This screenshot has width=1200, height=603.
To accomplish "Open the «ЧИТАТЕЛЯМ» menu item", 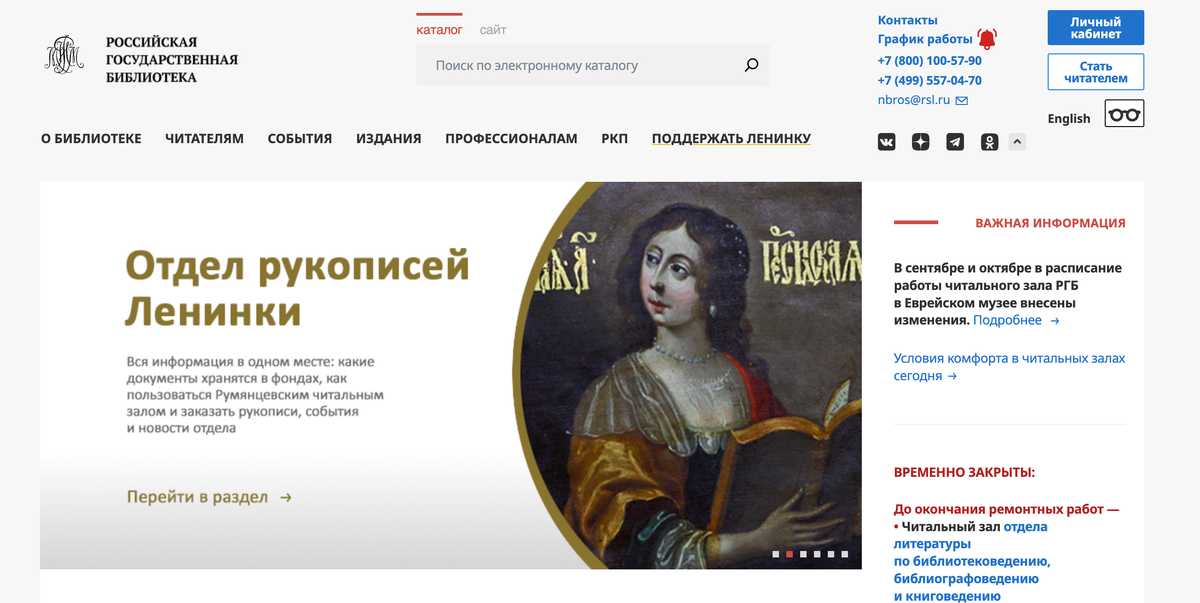I will click(x=205, y=139).
